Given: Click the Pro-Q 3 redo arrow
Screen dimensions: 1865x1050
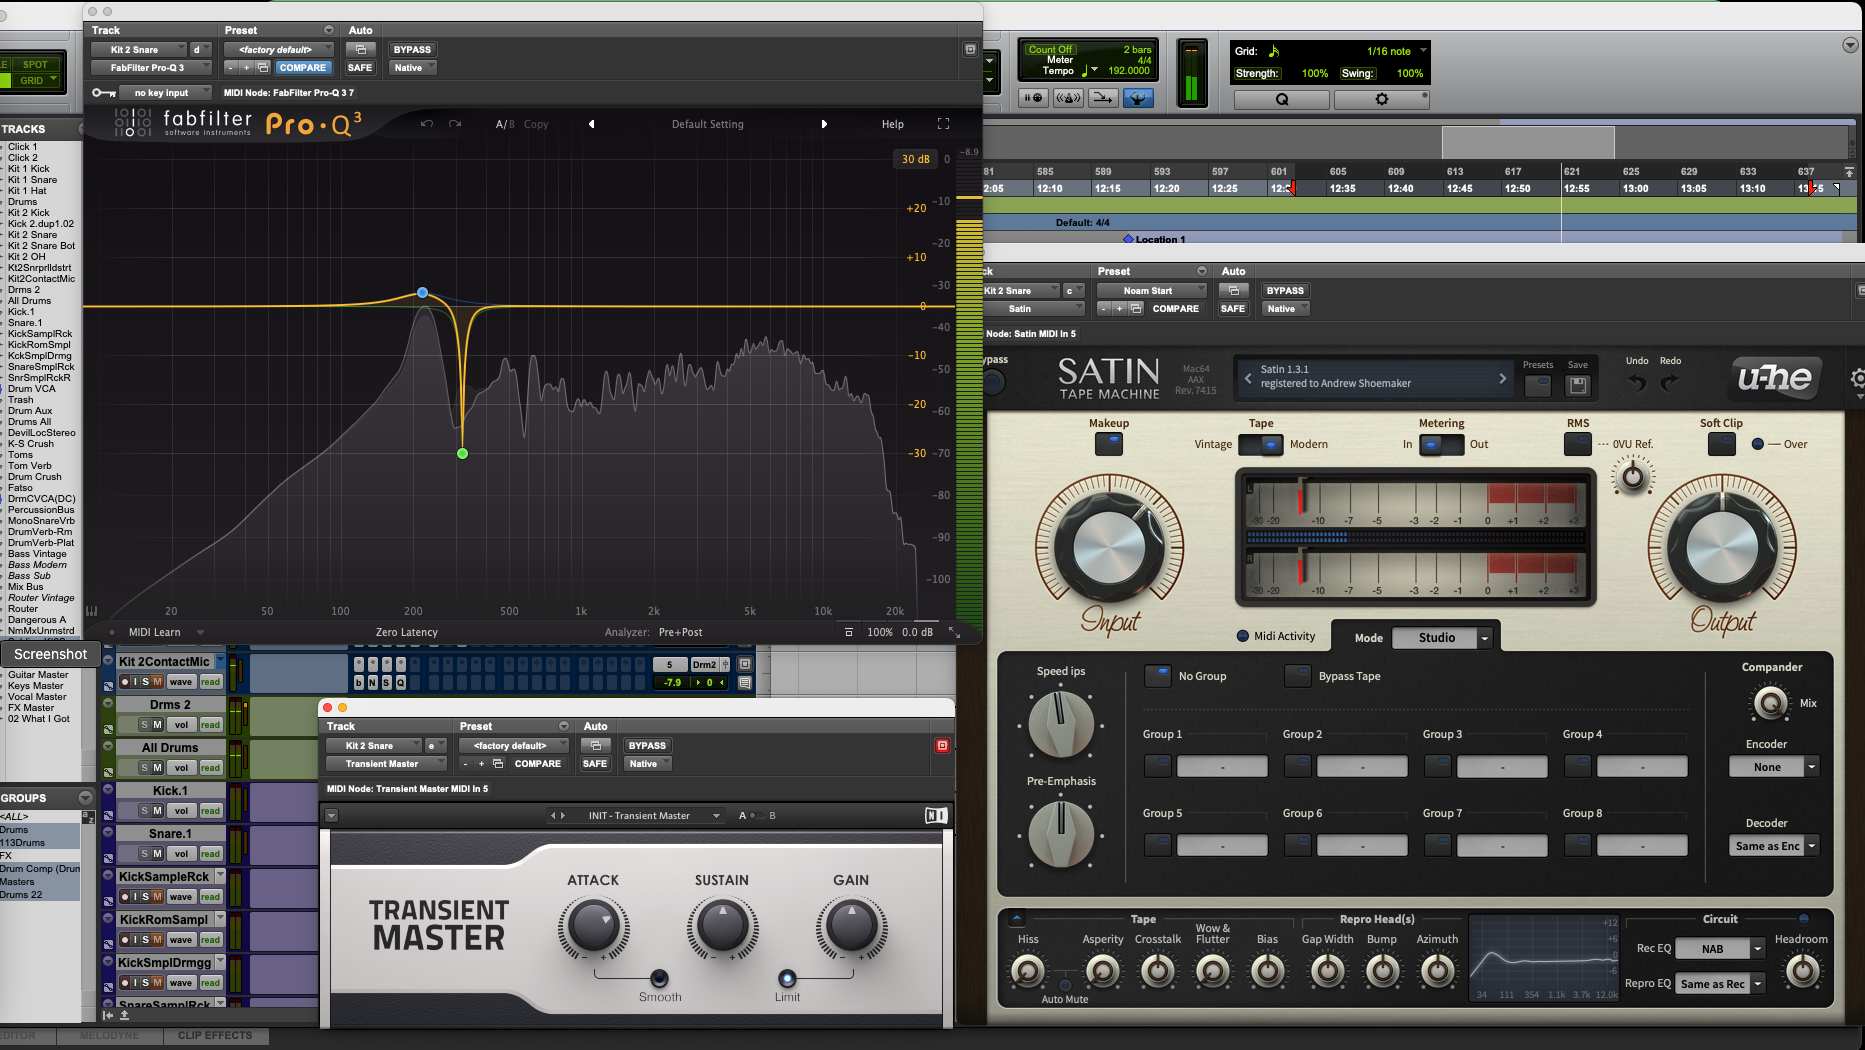Looking at the screenshot, I should [x=455, y=124].
